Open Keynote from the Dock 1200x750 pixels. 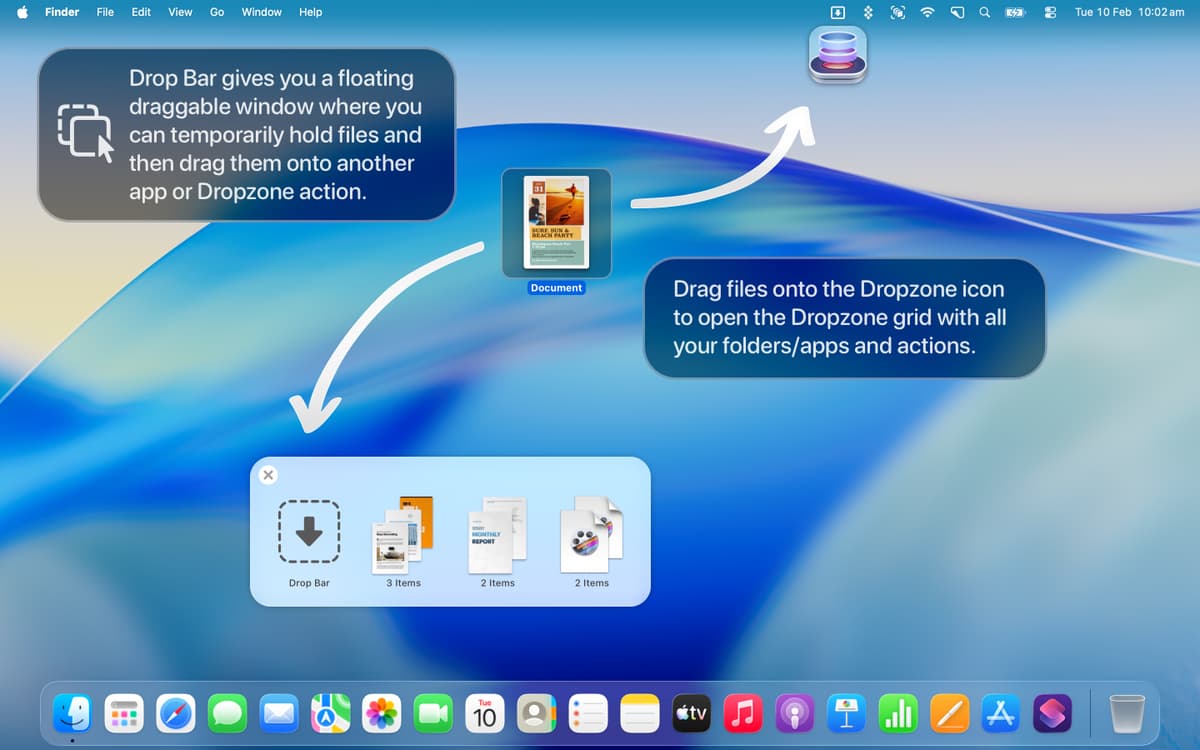coord(847,713)
